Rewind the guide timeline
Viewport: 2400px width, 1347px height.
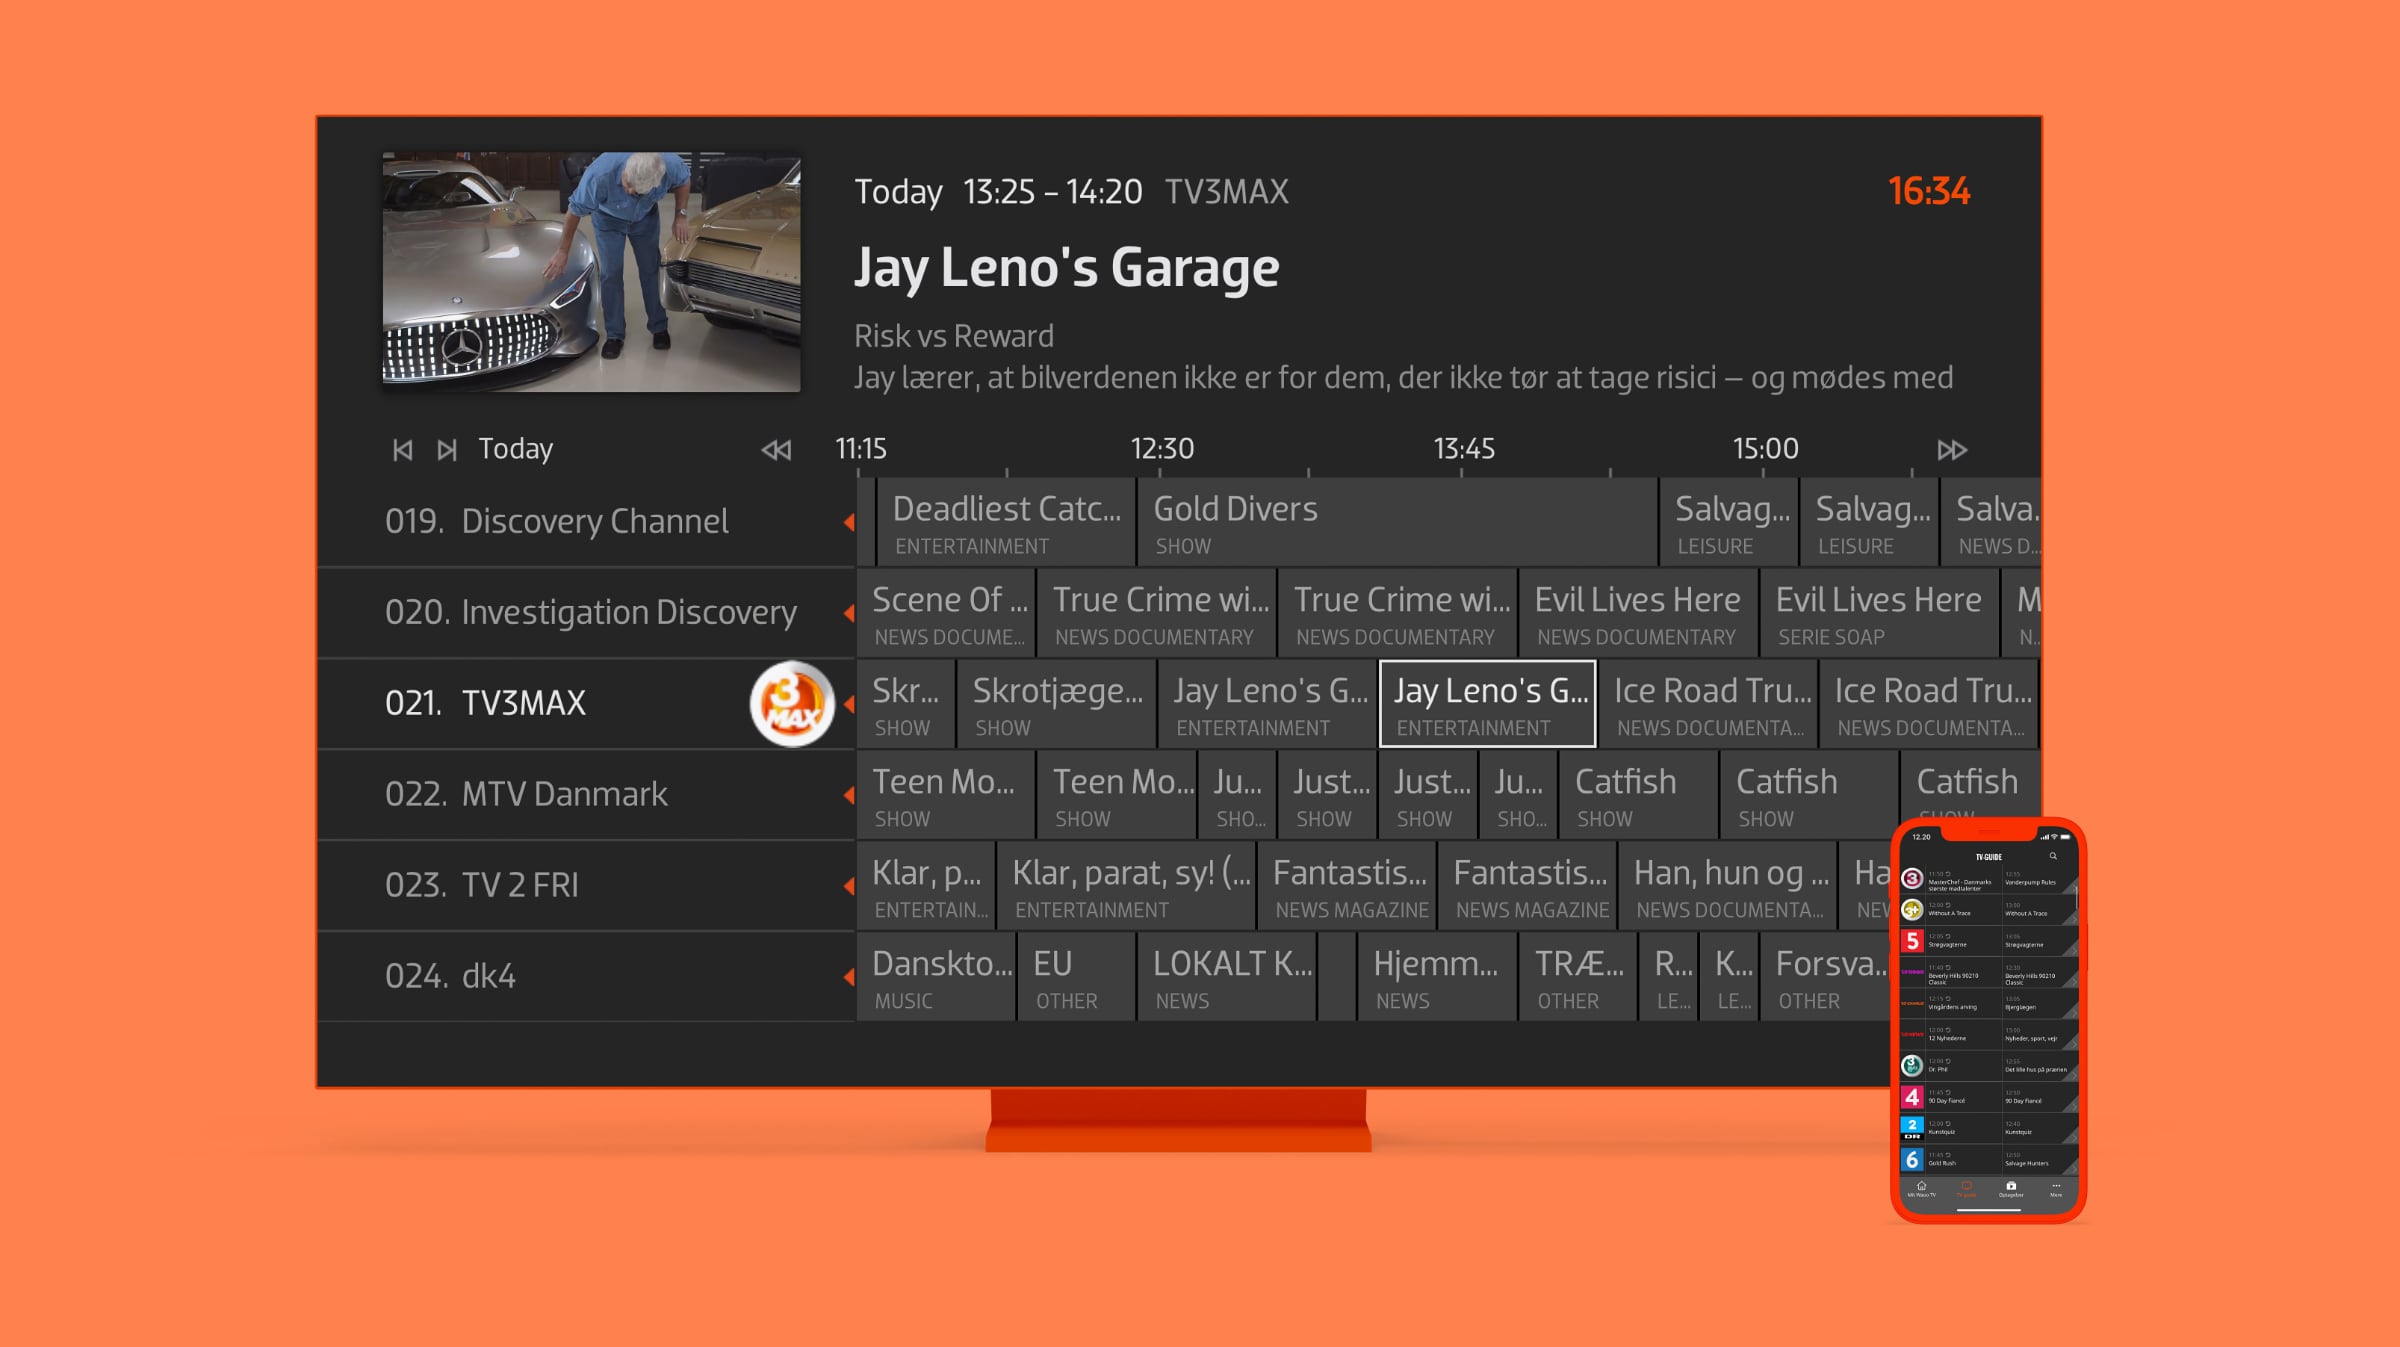[x=776, y=450]
